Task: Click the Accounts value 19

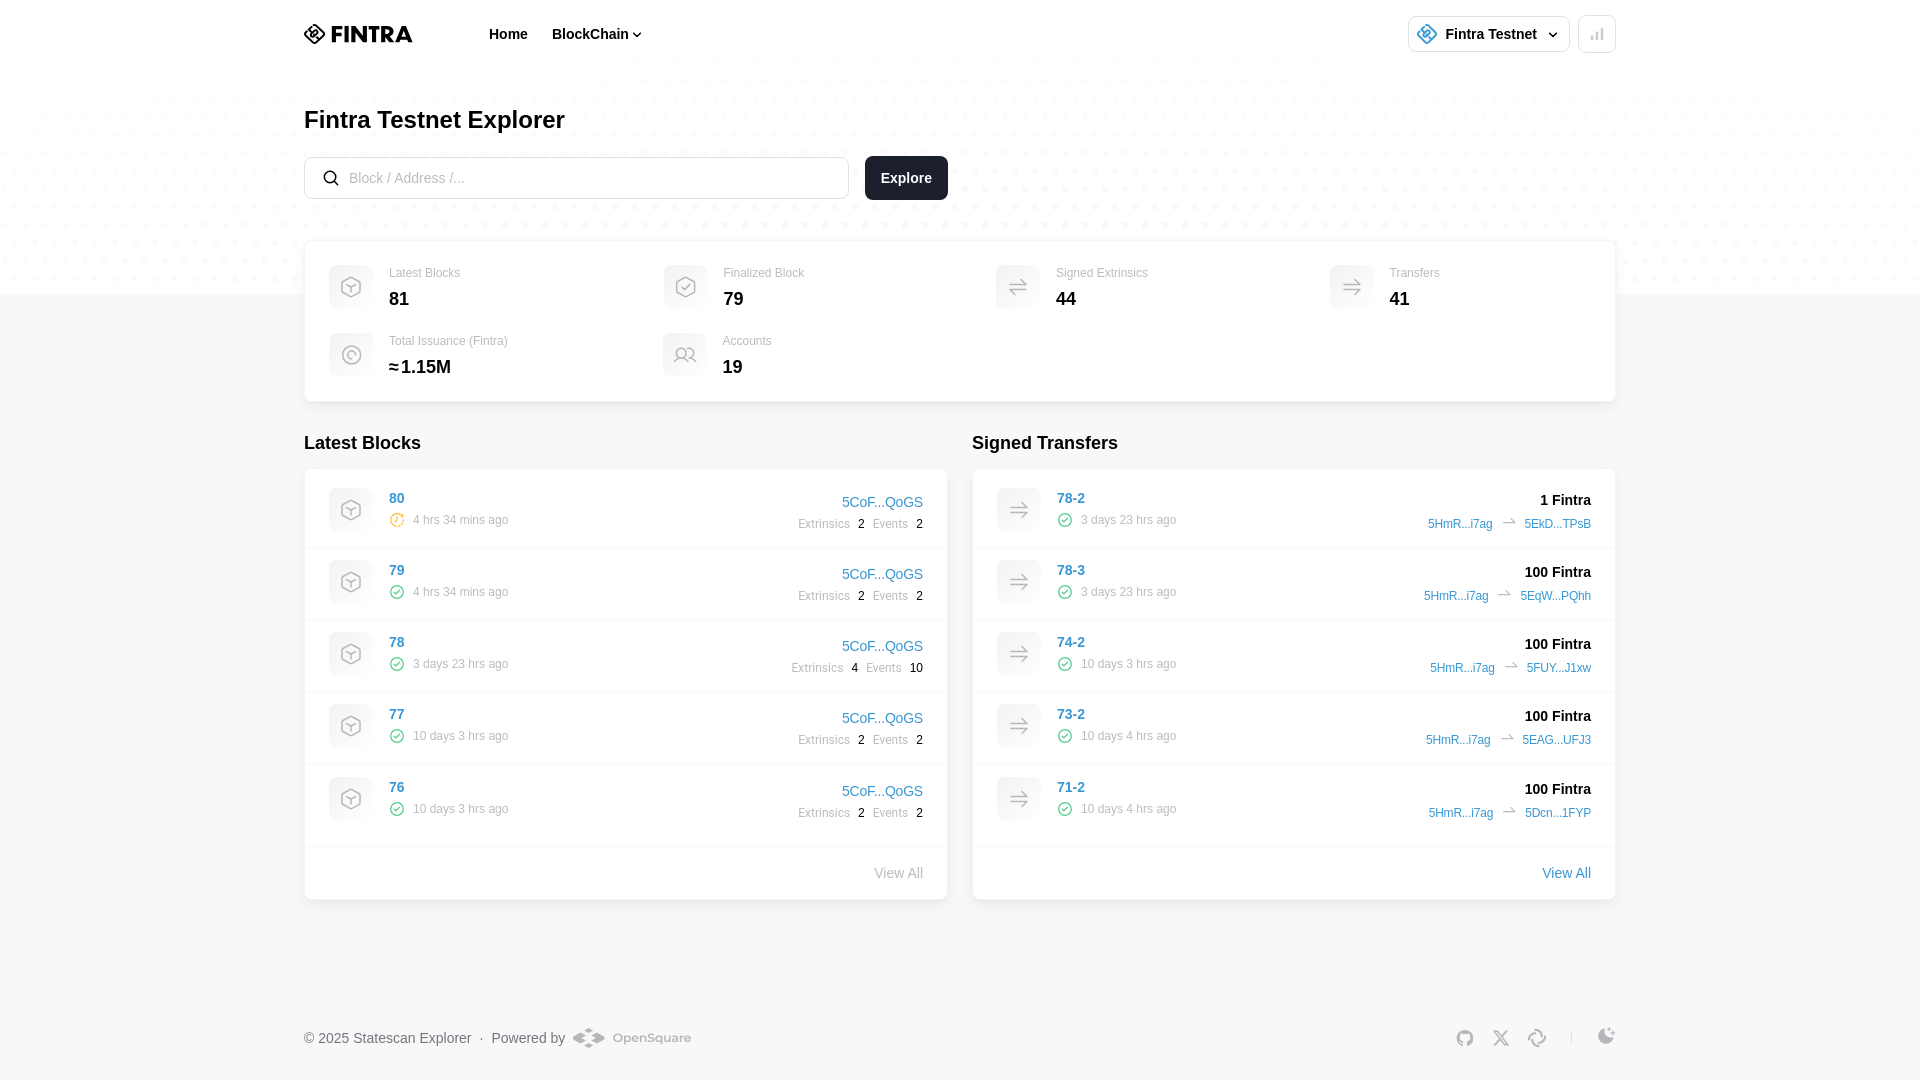Action: 732,367
